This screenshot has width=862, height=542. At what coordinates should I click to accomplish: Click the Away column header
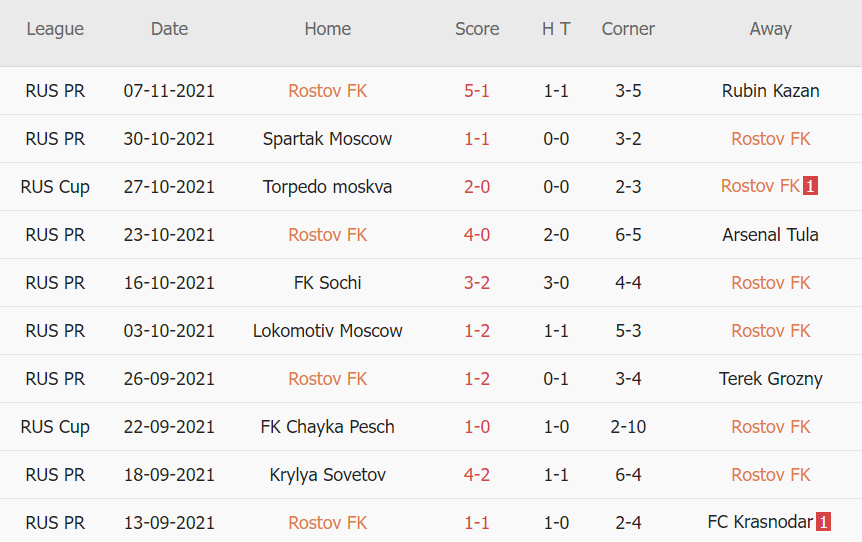770,29
